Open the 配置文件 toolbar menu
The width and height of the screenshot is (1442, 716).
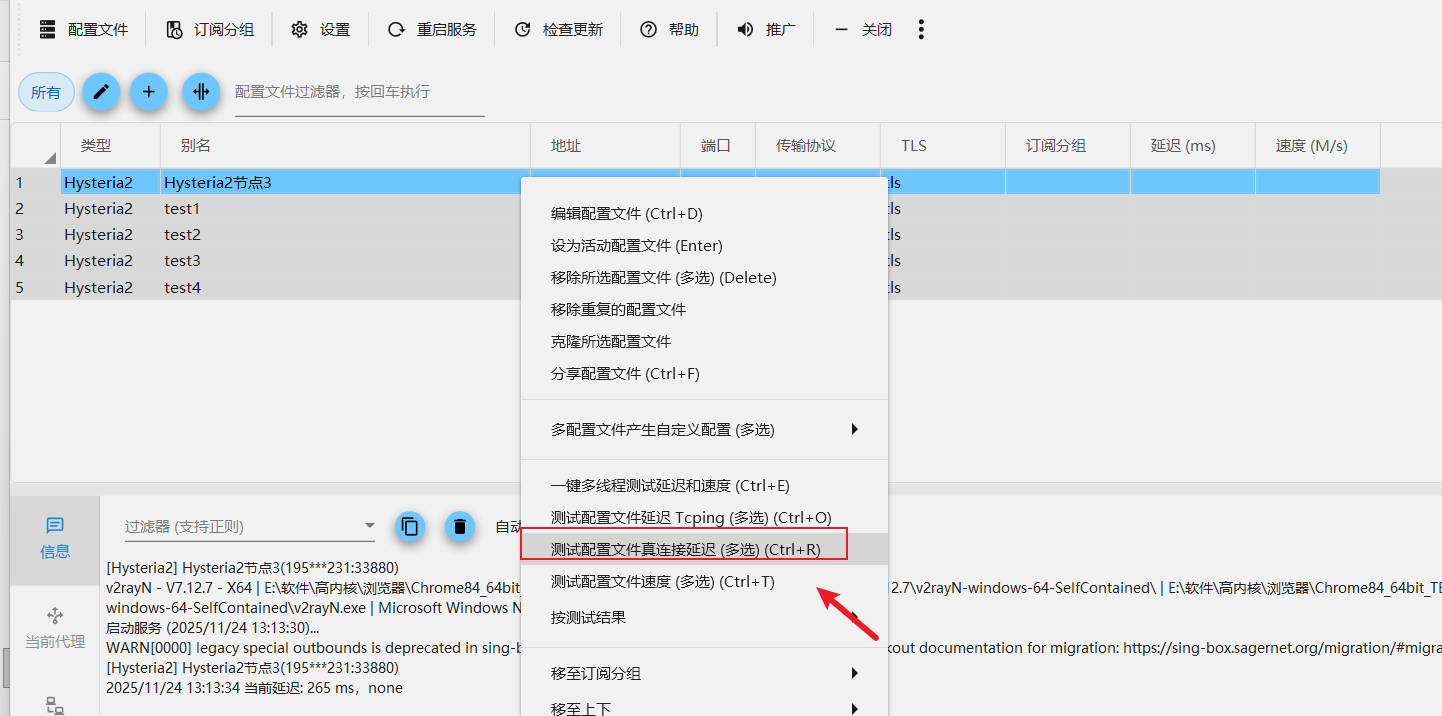[84, 30]
